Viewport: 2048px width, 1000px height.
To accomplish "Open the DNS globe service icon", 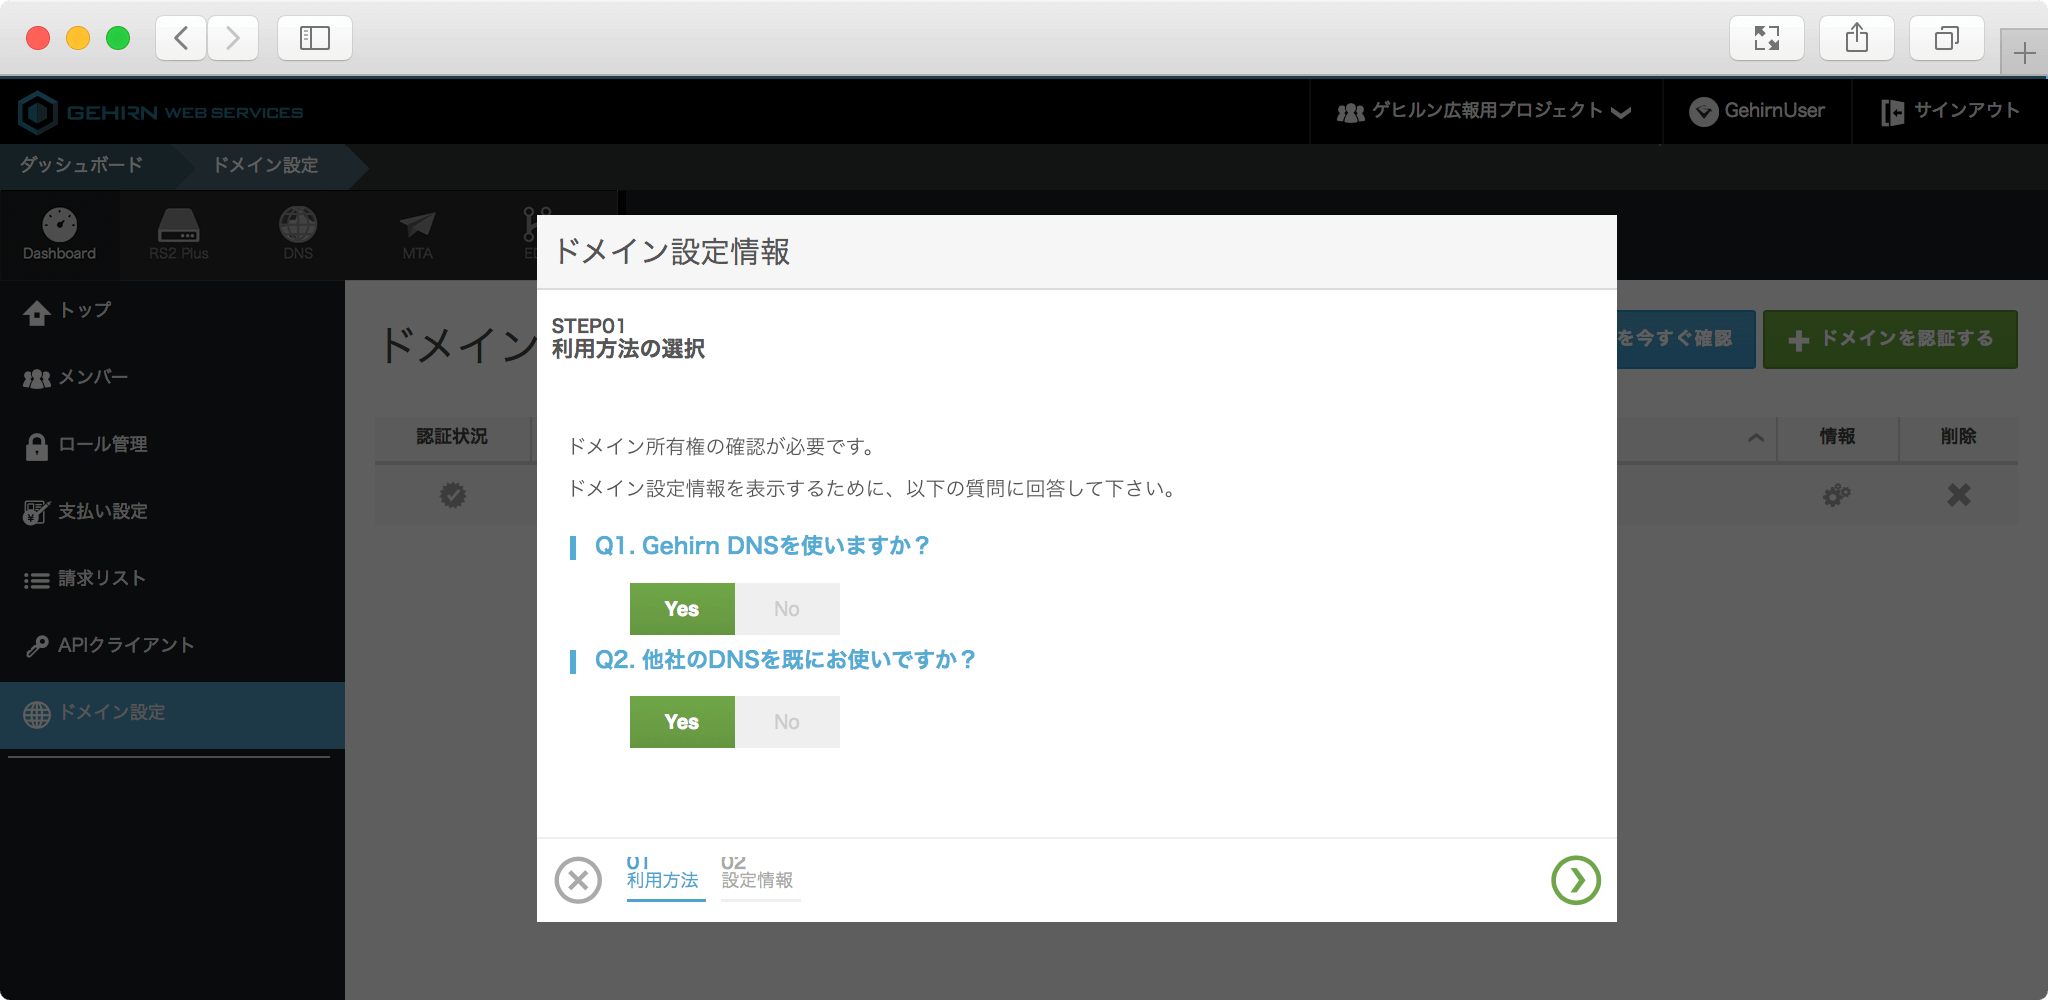I will 298,234.
